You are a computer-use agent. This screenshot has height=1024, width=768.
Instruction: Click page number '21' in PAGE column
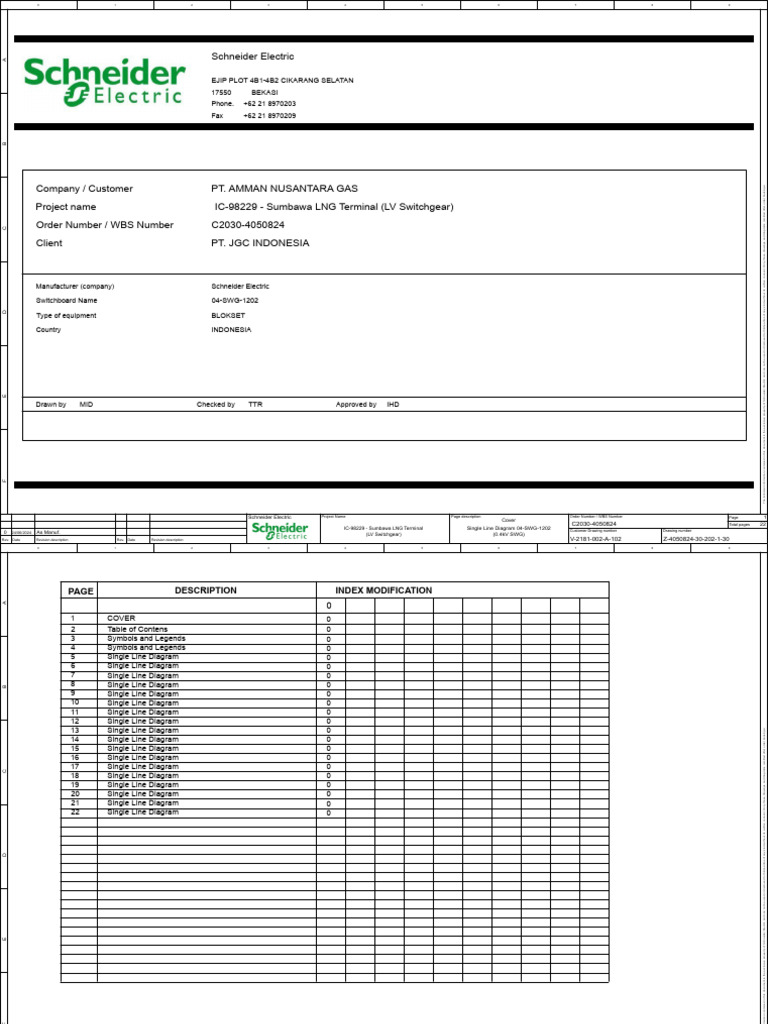click(74, 803)
